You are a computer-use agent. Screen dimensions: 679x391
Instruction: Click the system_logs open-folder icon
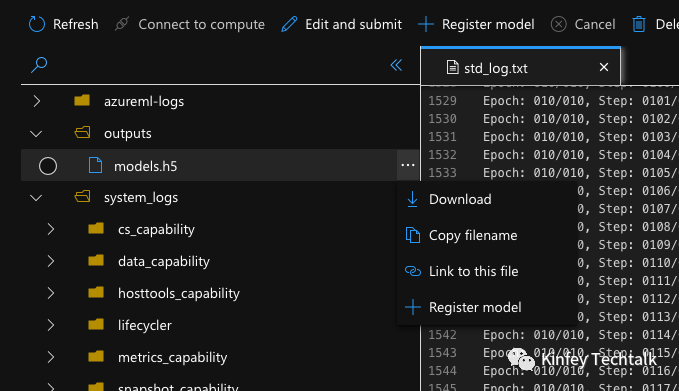[x=82, y=197]
